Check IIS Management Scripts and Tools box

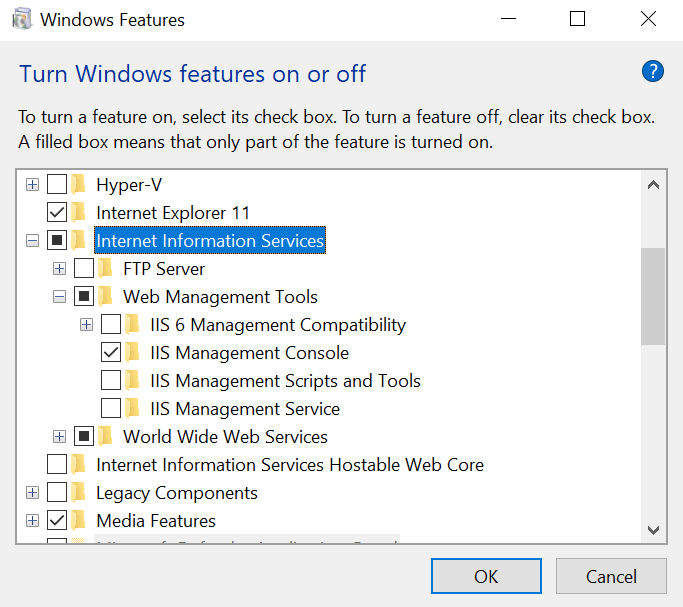tap(111, 381)
